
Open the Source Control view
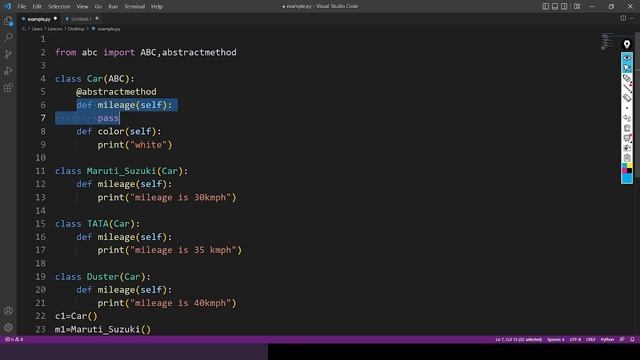tap(8, 54)
